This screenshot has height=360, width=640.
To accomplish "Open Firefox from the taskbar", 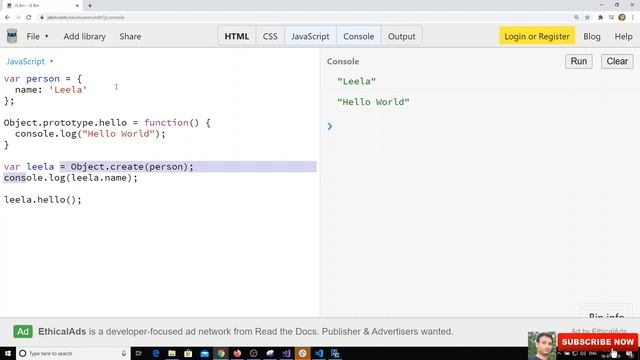I will pos(237,353).
